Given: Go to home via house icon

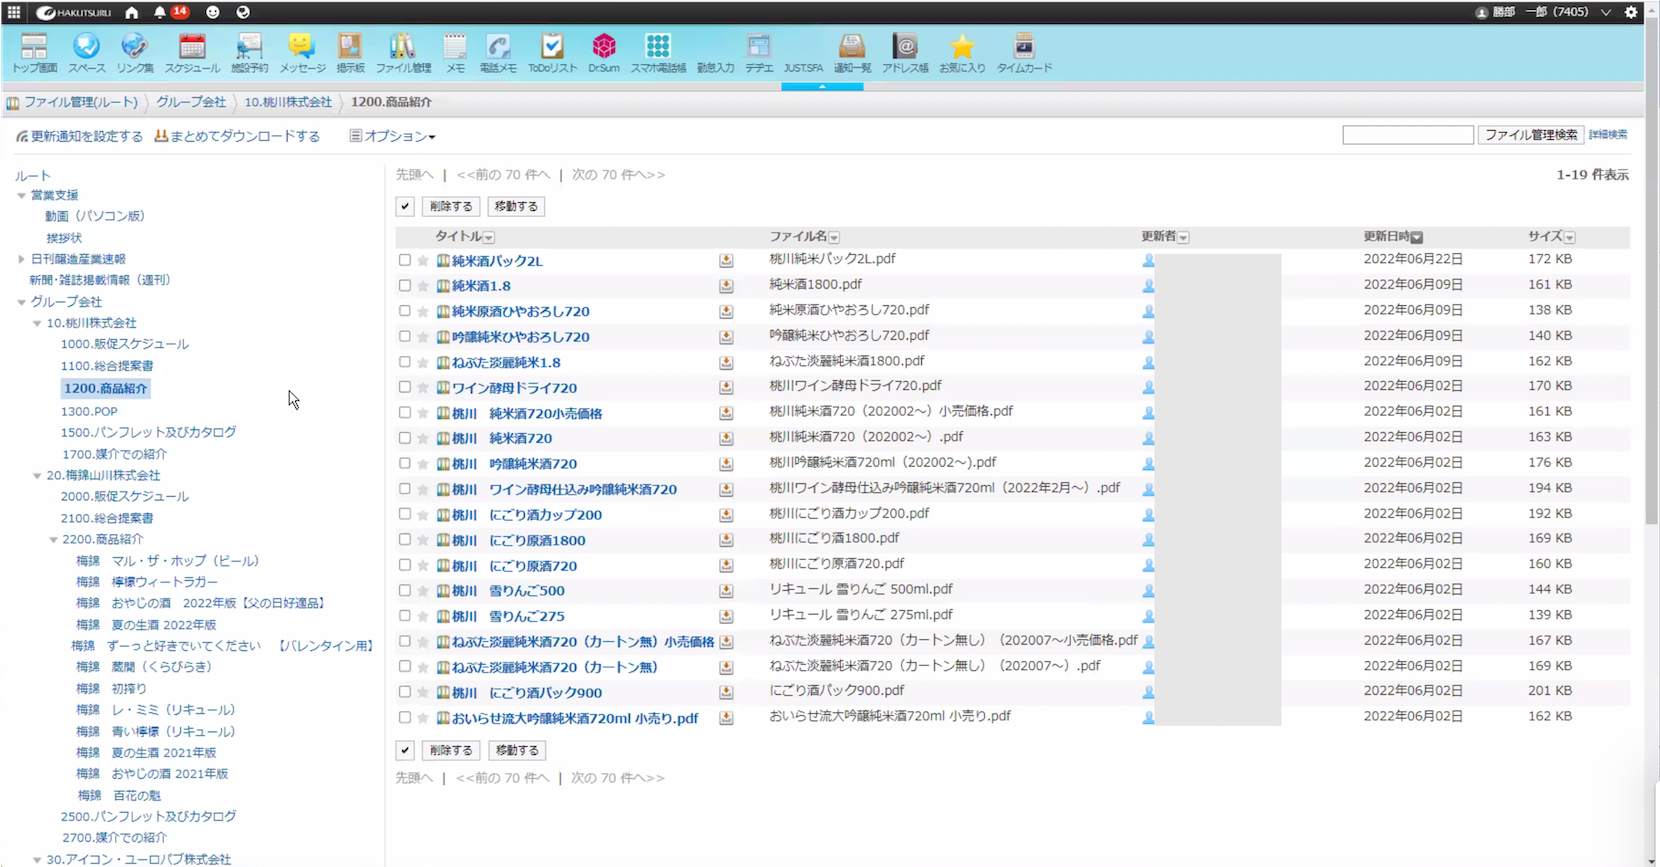Looking at the screenshot, I should 131,12.
